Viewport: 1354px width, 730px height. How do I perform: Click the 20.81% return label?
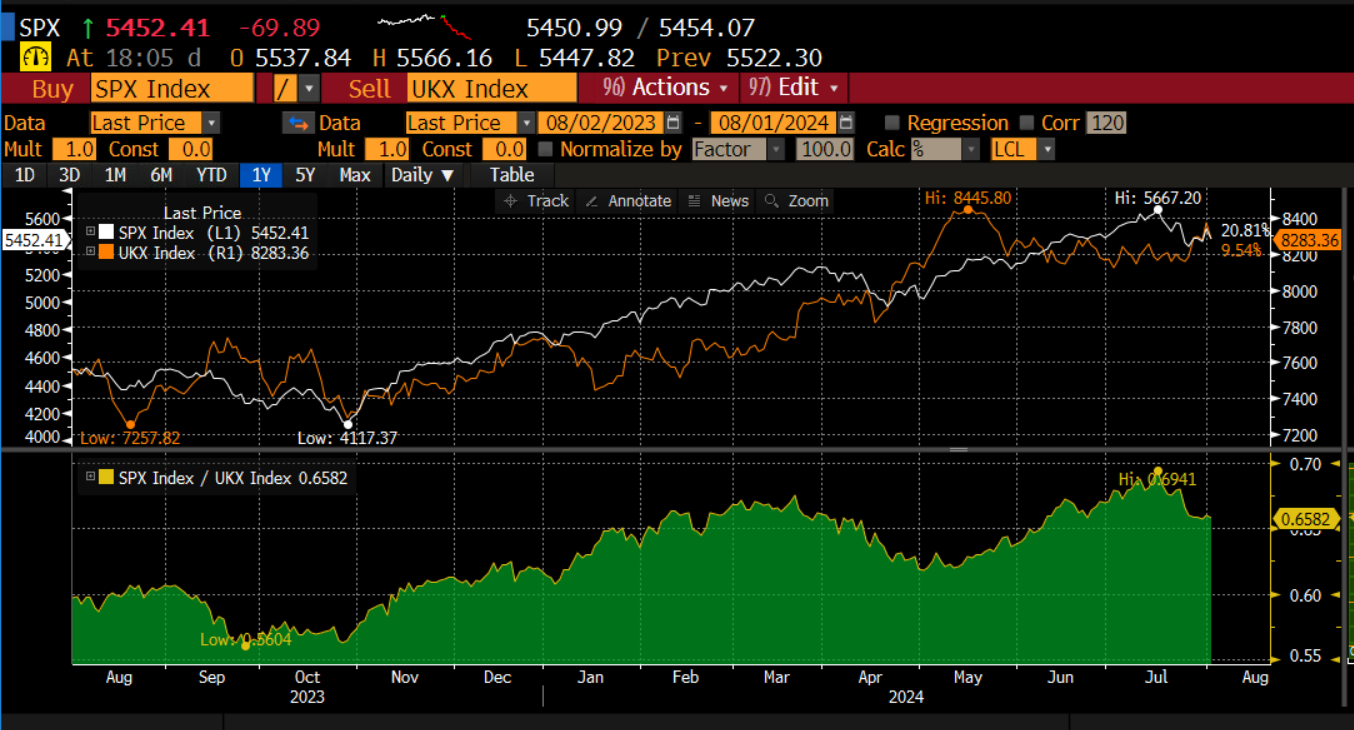pos(1245,230)
